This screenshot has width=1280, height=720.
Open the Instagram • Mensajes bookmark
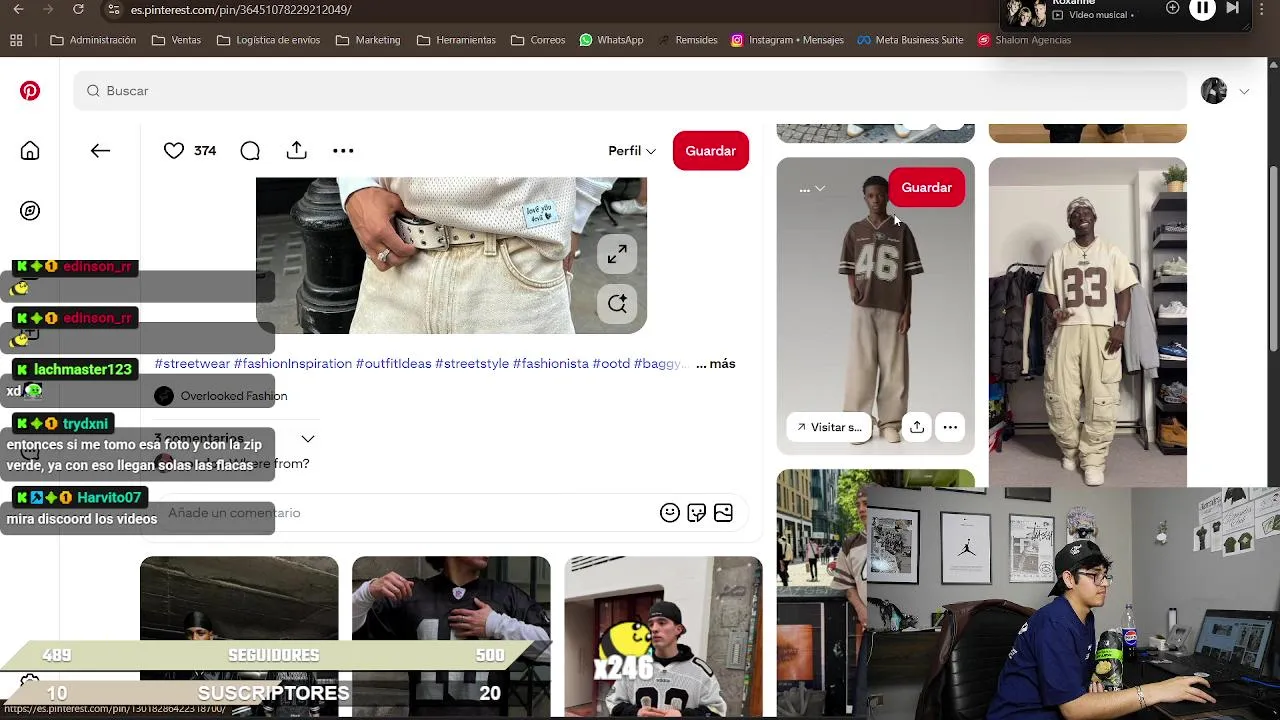tap(787, 40)
